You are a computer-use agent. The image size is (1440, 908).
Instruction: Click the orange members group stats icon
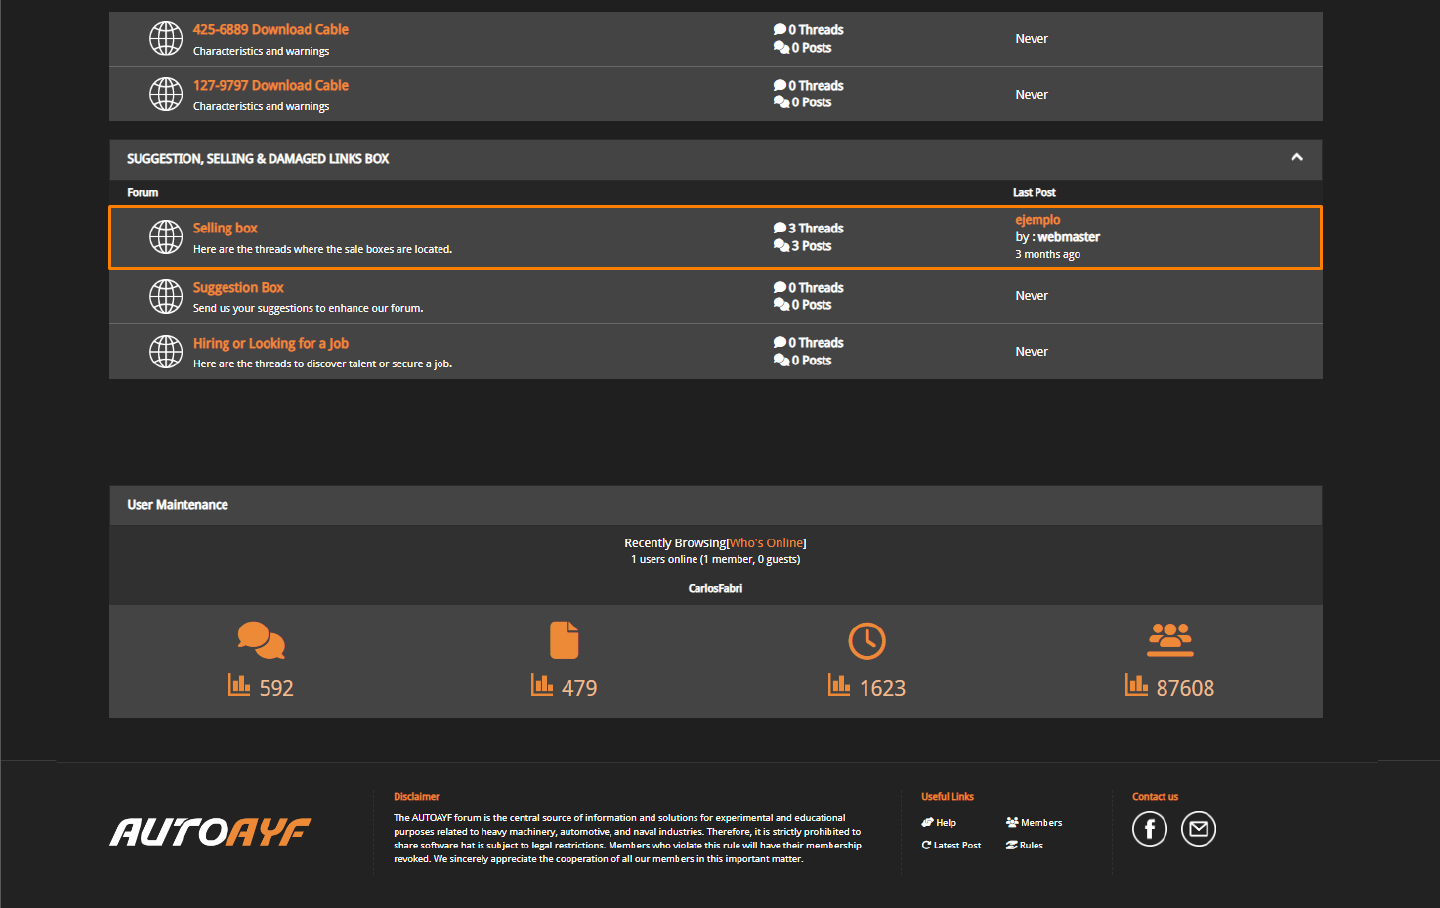(x=1170, y=640)
